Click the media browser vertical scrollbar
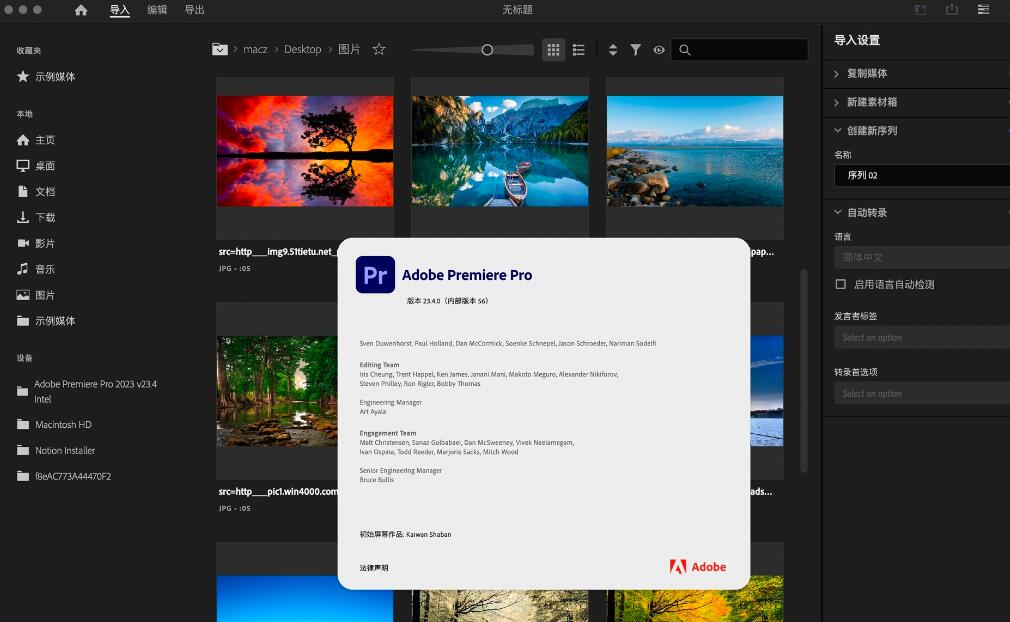This screenshot has width=1010, height=622. click(803, 371)
